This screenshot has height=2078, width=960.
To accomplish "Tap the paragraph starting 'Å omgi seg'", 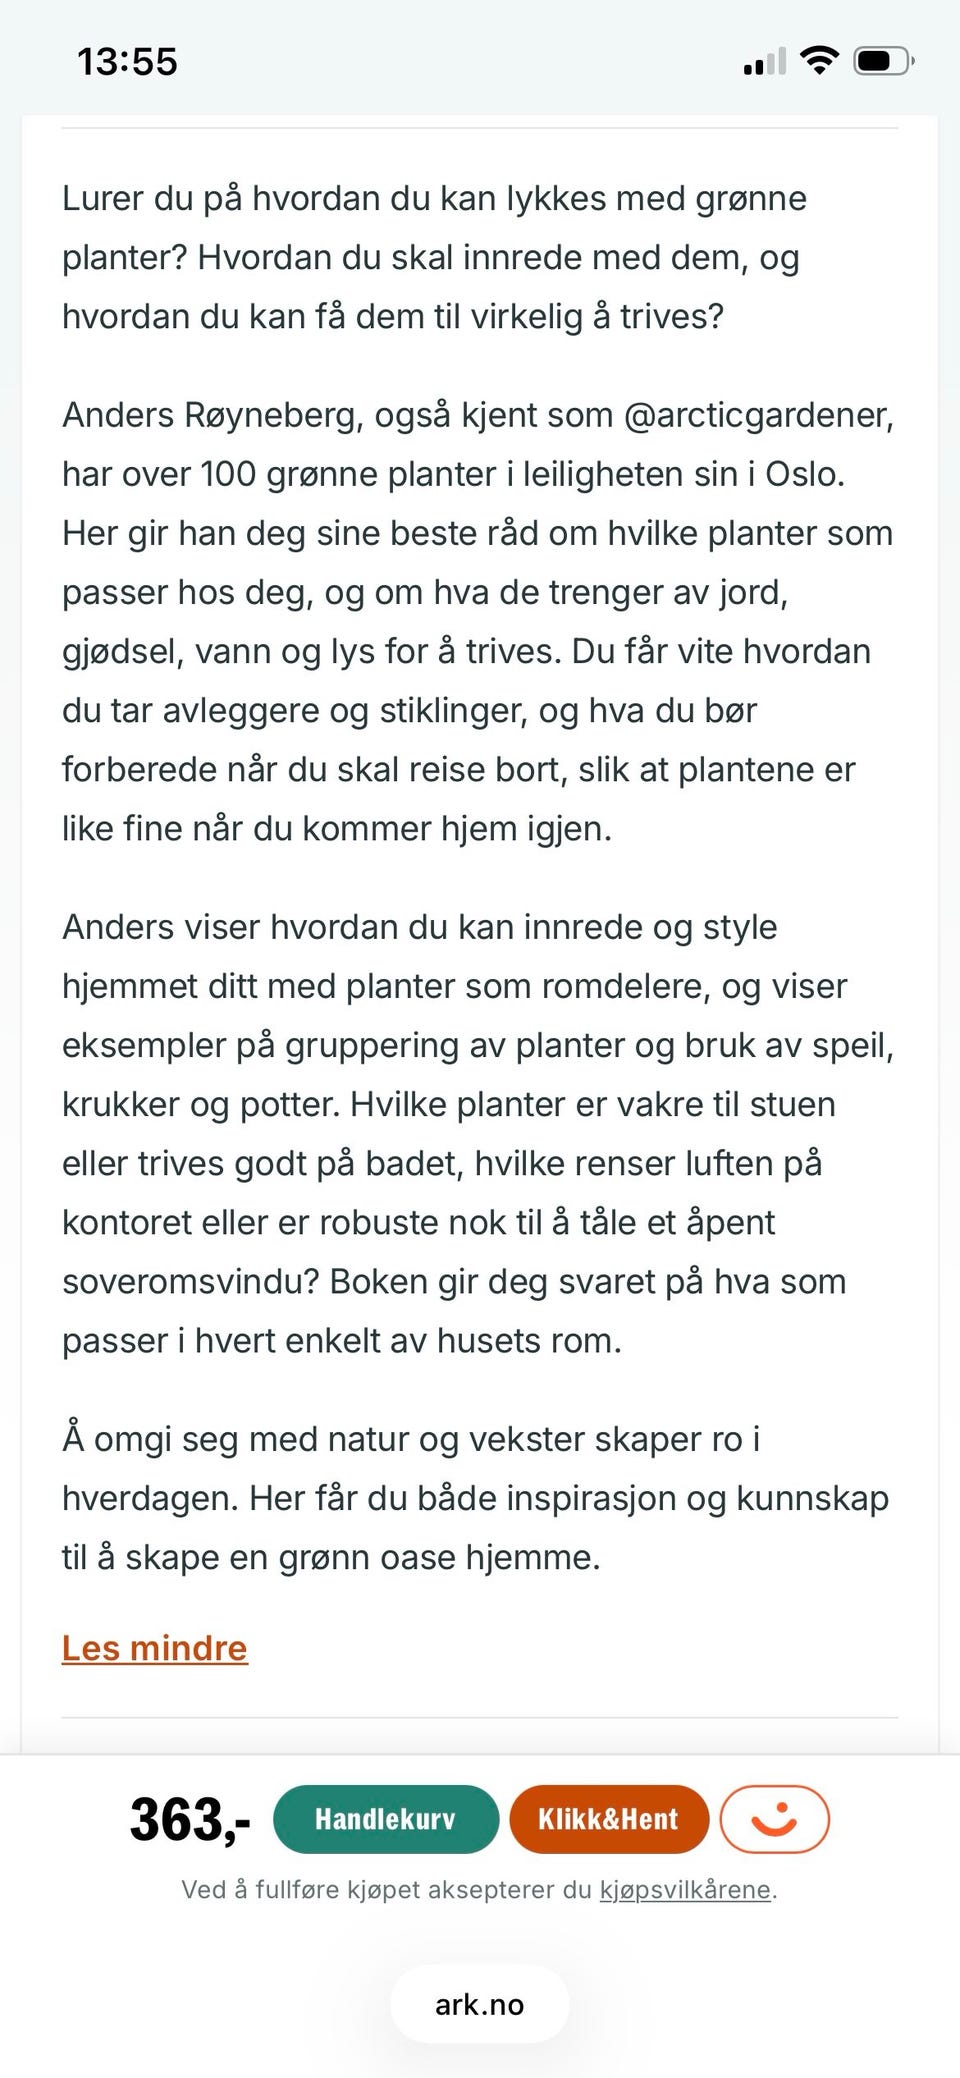I will tap(475, 1498).
